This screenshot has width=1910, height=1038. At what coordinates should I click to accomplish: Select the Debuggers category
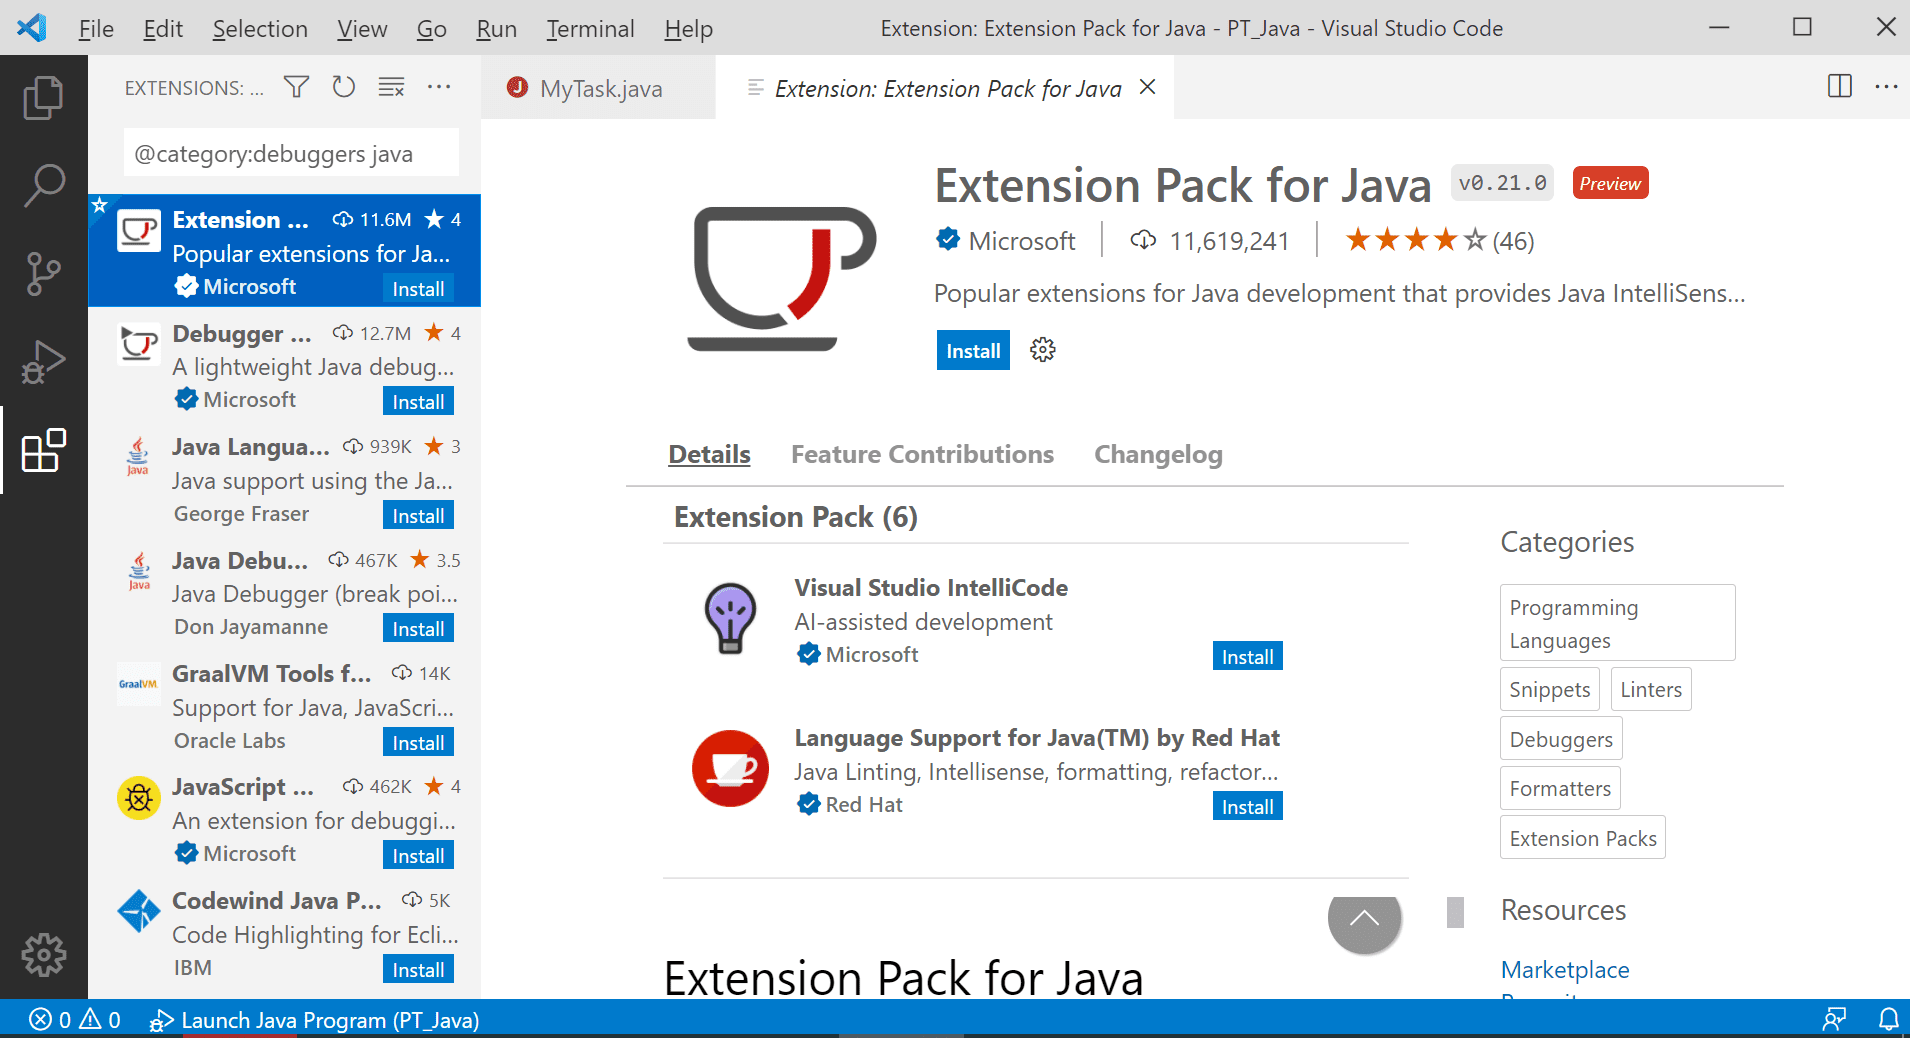click(1560, 739)
